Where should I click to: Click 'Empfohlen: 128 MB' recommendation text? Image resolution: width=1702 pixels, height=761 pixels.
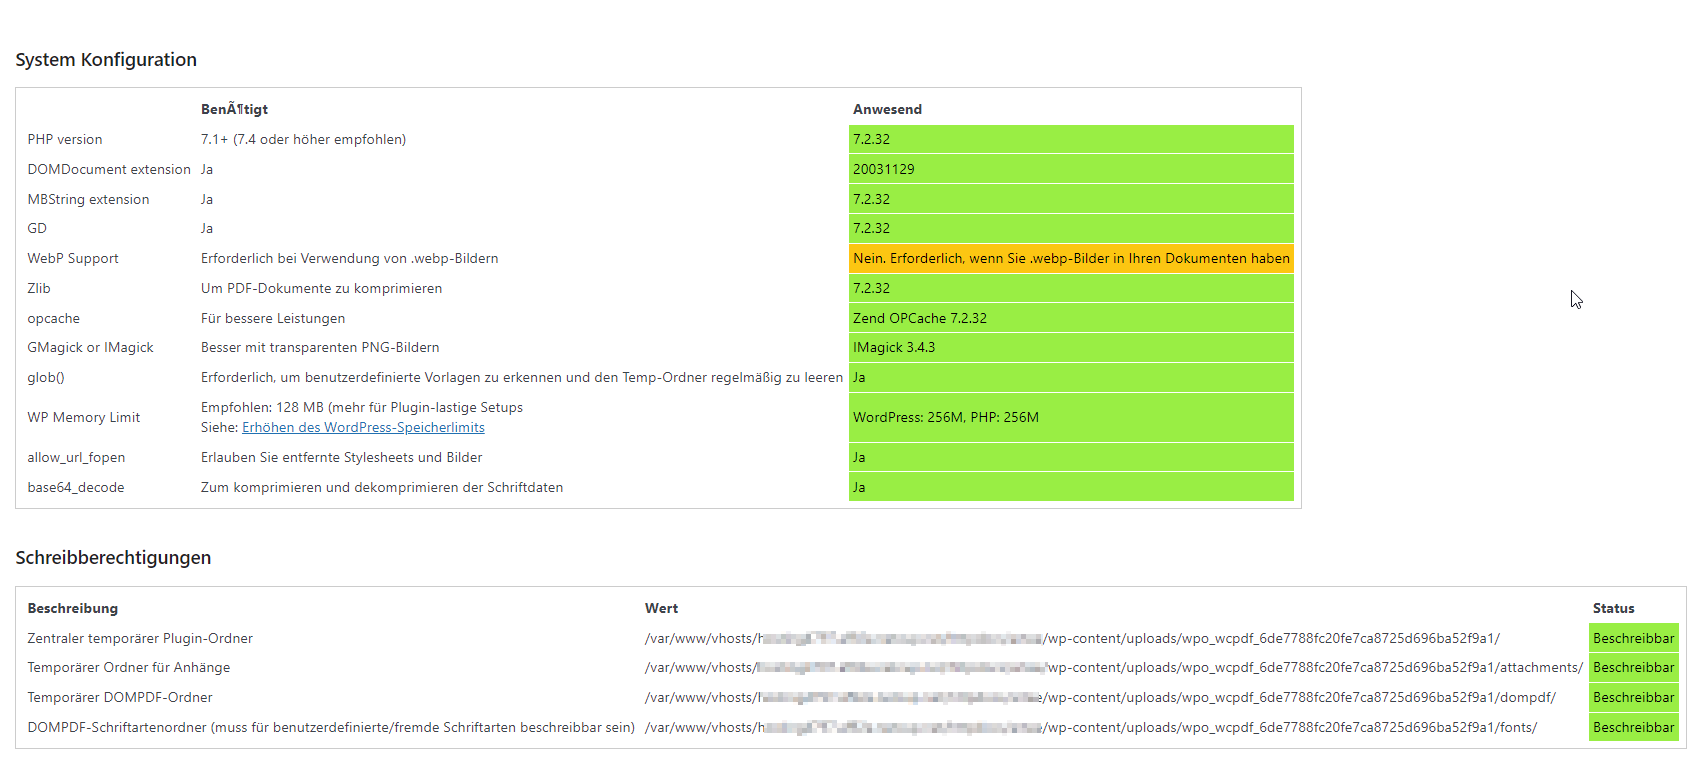click(362, 407)
